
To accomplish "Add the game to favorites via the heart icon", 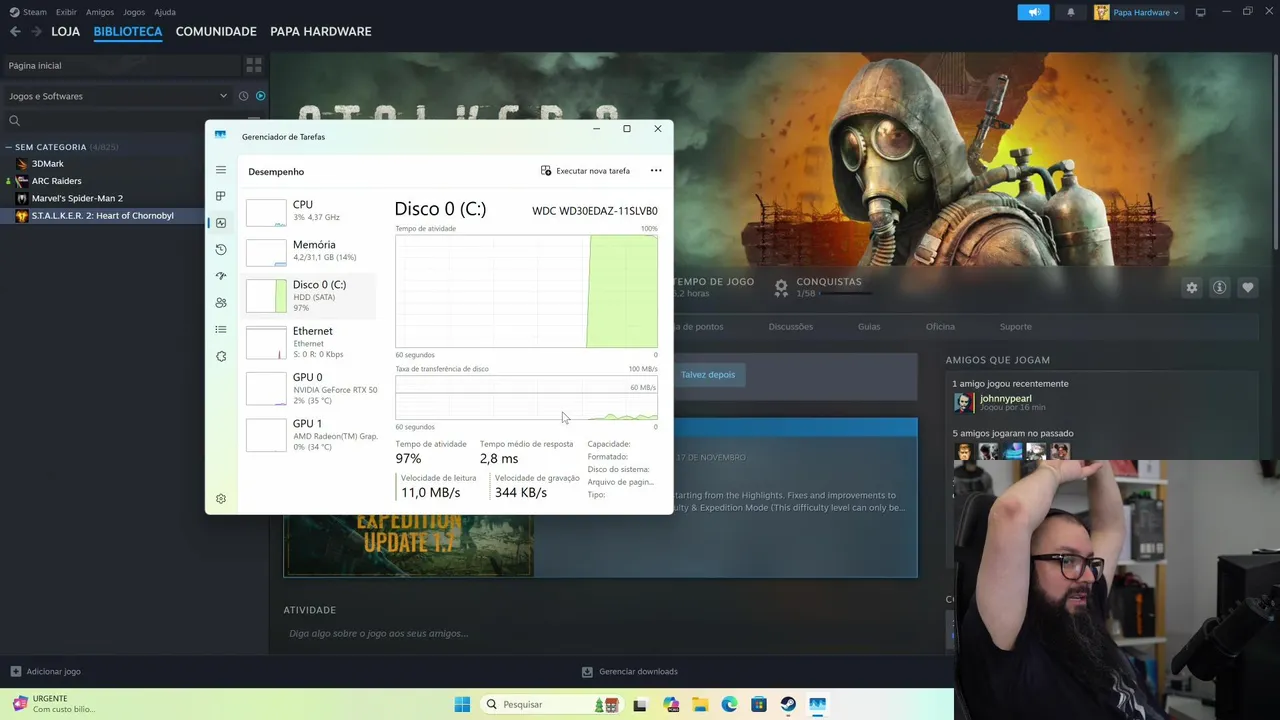I will pyautogui.click(x=1248, y=288).
